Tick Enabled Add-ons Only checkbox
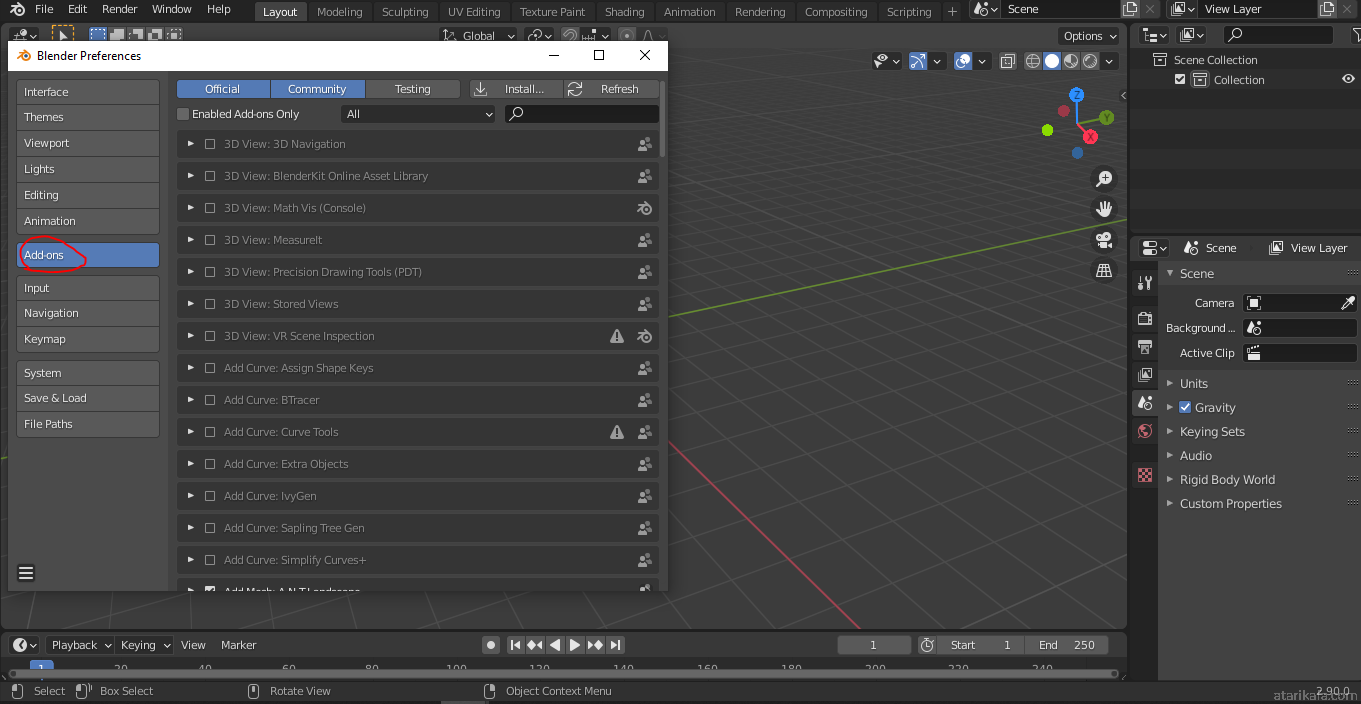 183,114
